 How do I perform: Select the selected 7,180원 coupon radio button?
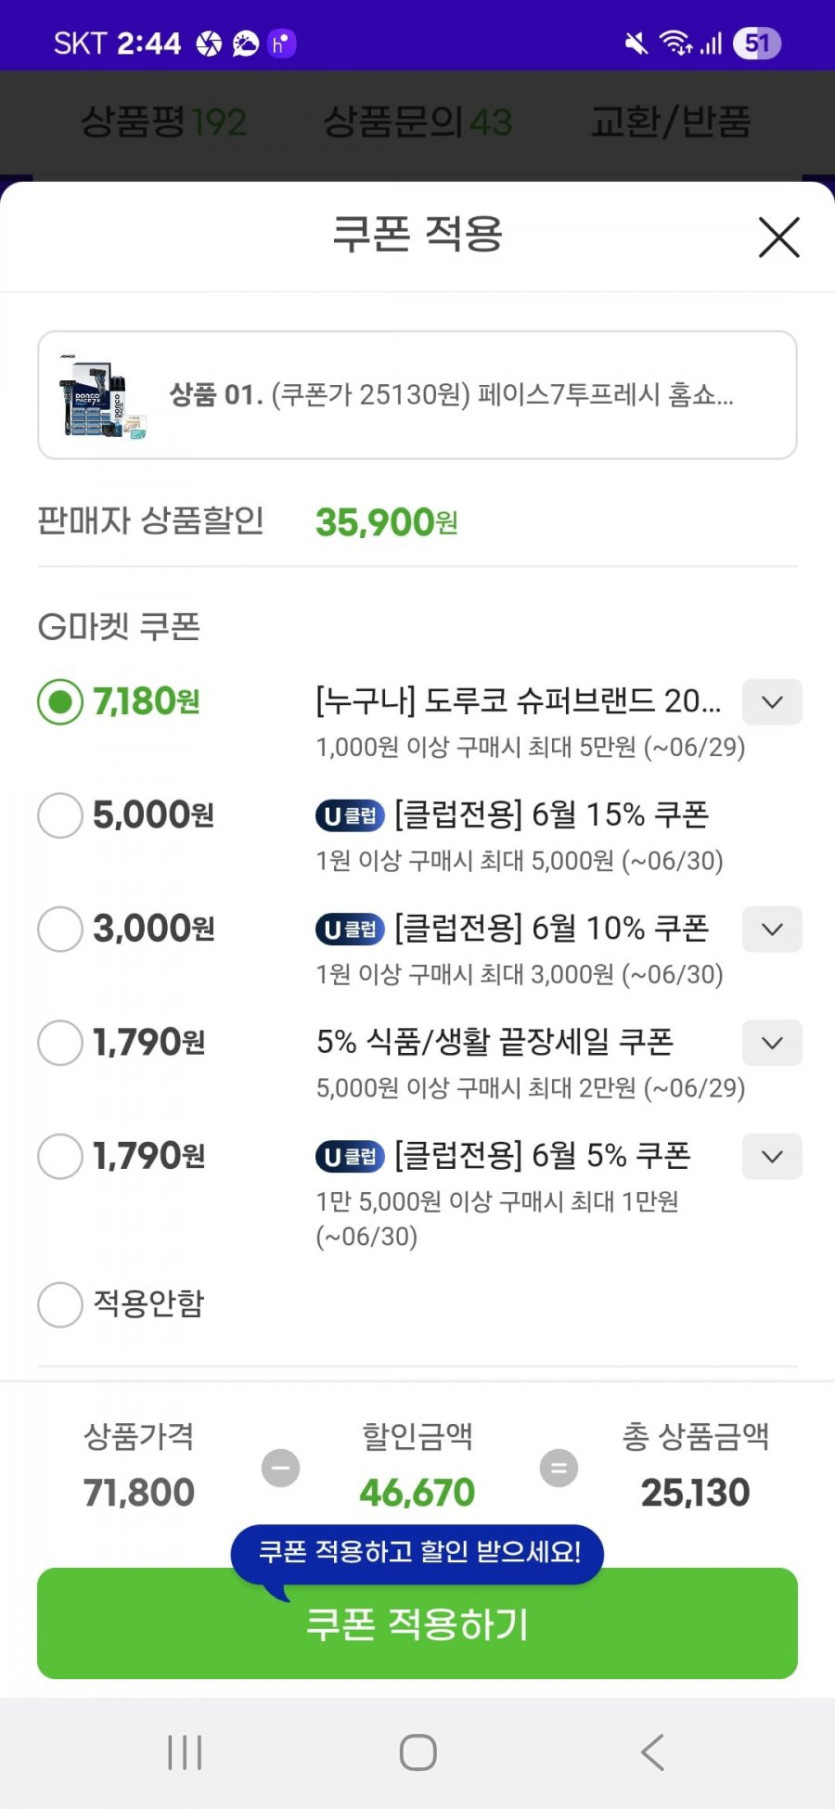pos(60,702)
